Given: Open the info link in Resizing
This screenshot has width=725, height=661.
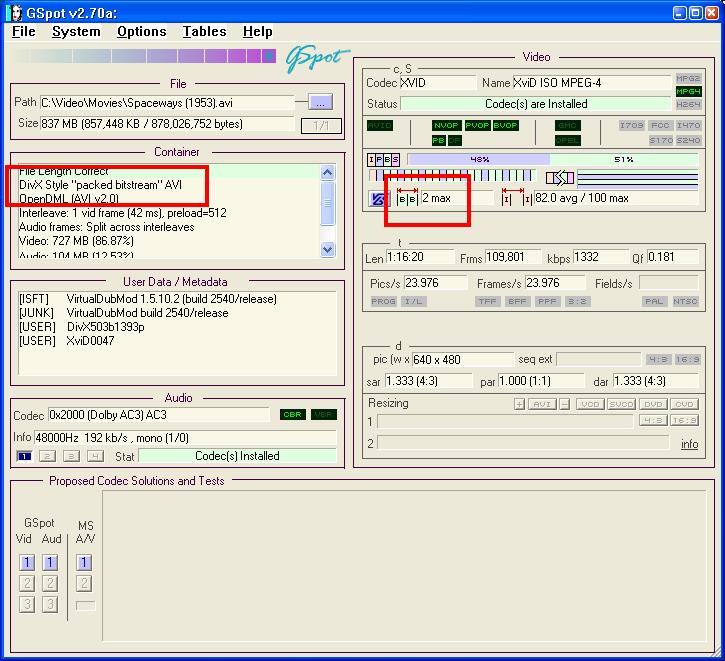Looking at the screenshot, I should [x=689, y=444].
